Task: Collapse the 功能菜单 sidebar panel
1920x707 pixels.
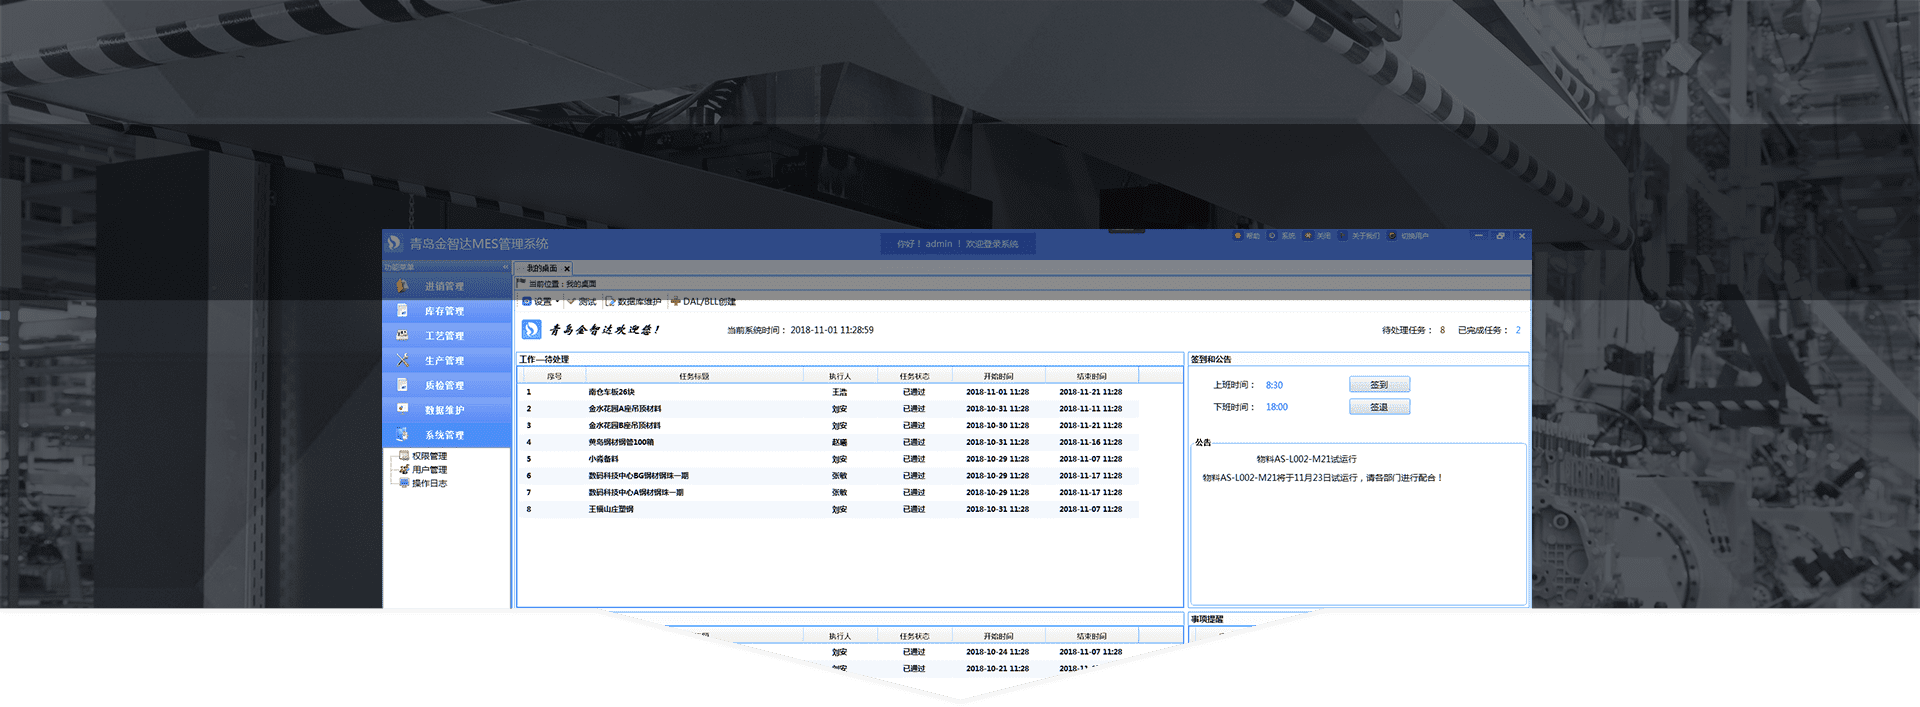Action: (x=505, y=267)
